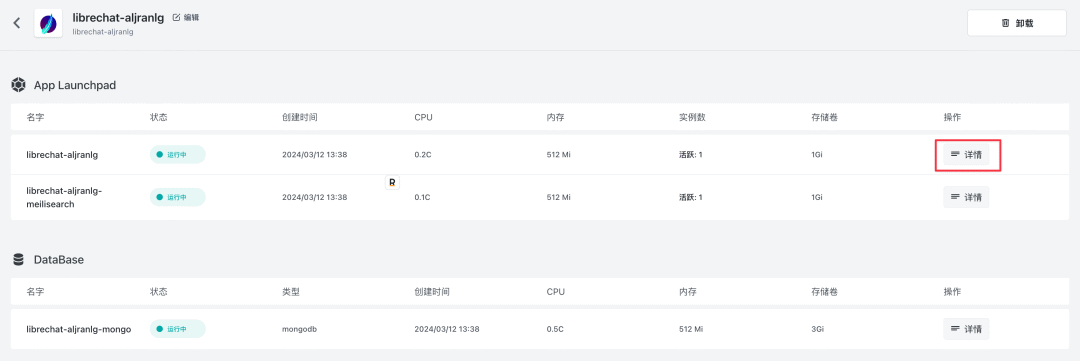This screenshot has width=1080, height=361.
Task: Open 详情 for librechat-aljranlg app
Action: click(x=966, y=155)
